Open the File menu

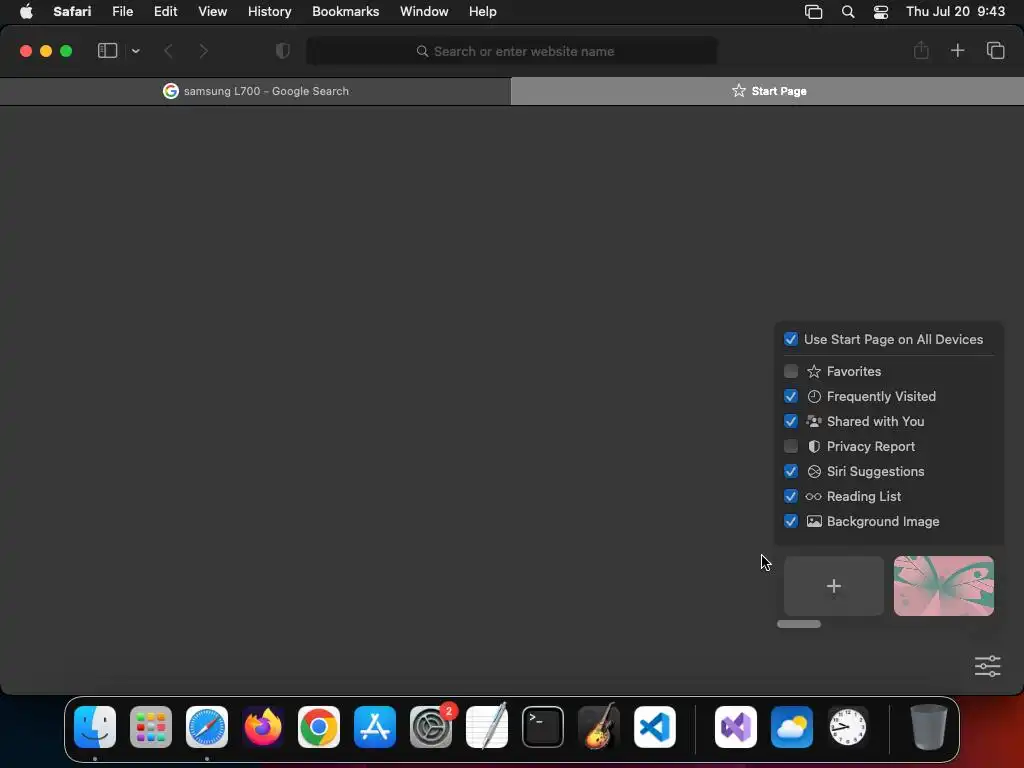pos(122,12)
